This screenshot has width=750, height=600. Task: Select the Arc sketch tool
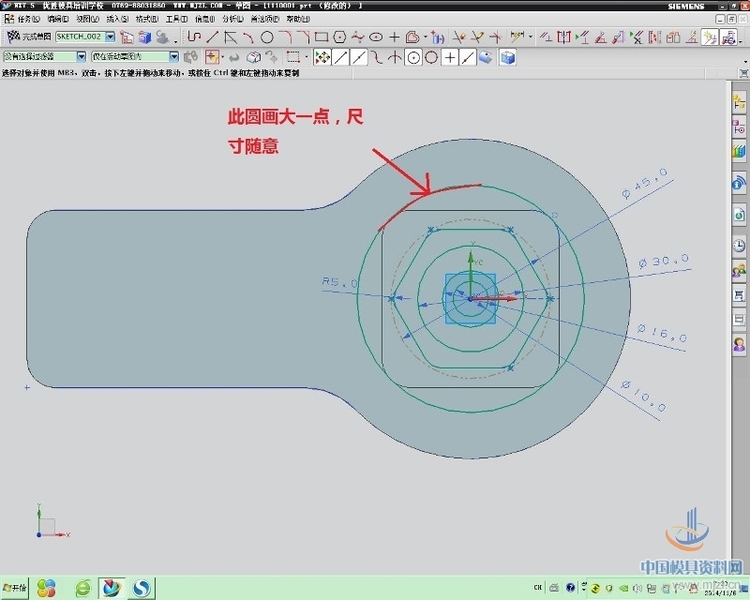[248, 37]
